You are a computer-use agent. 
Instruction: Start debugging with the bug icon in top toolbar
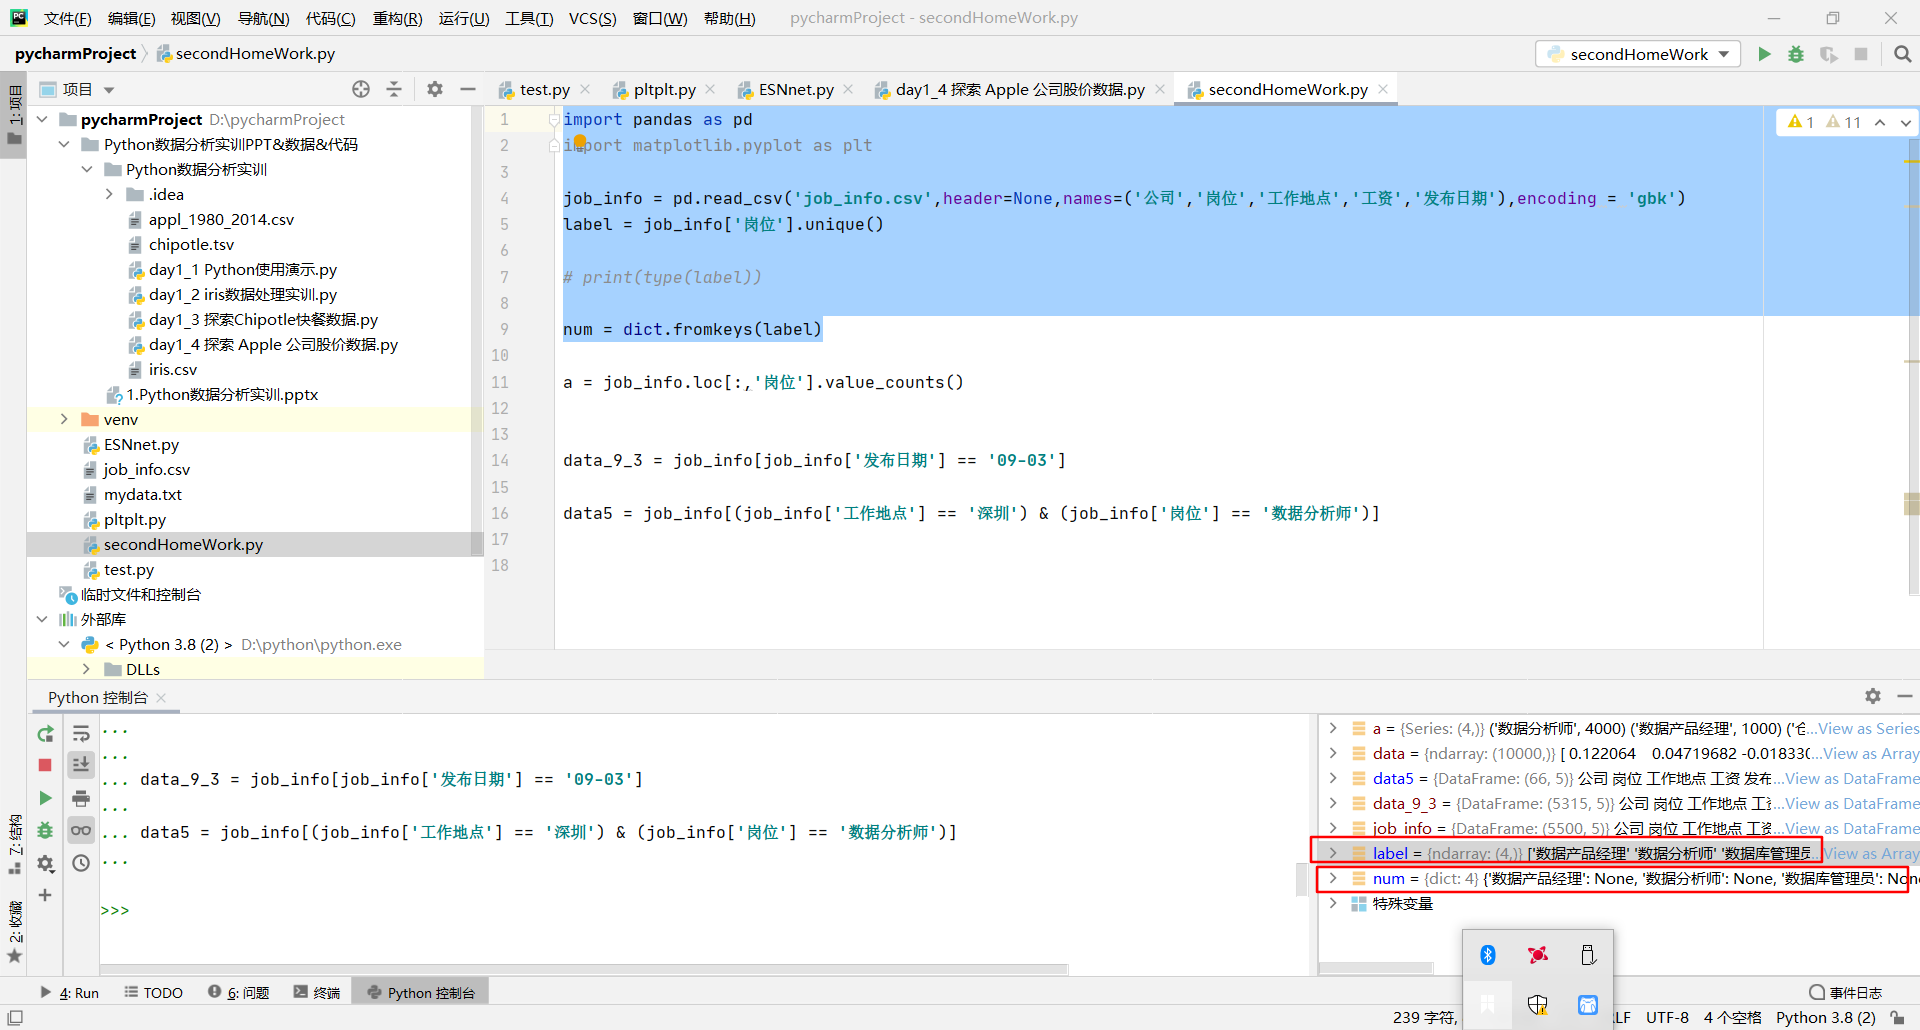[x=1796, y=54]
